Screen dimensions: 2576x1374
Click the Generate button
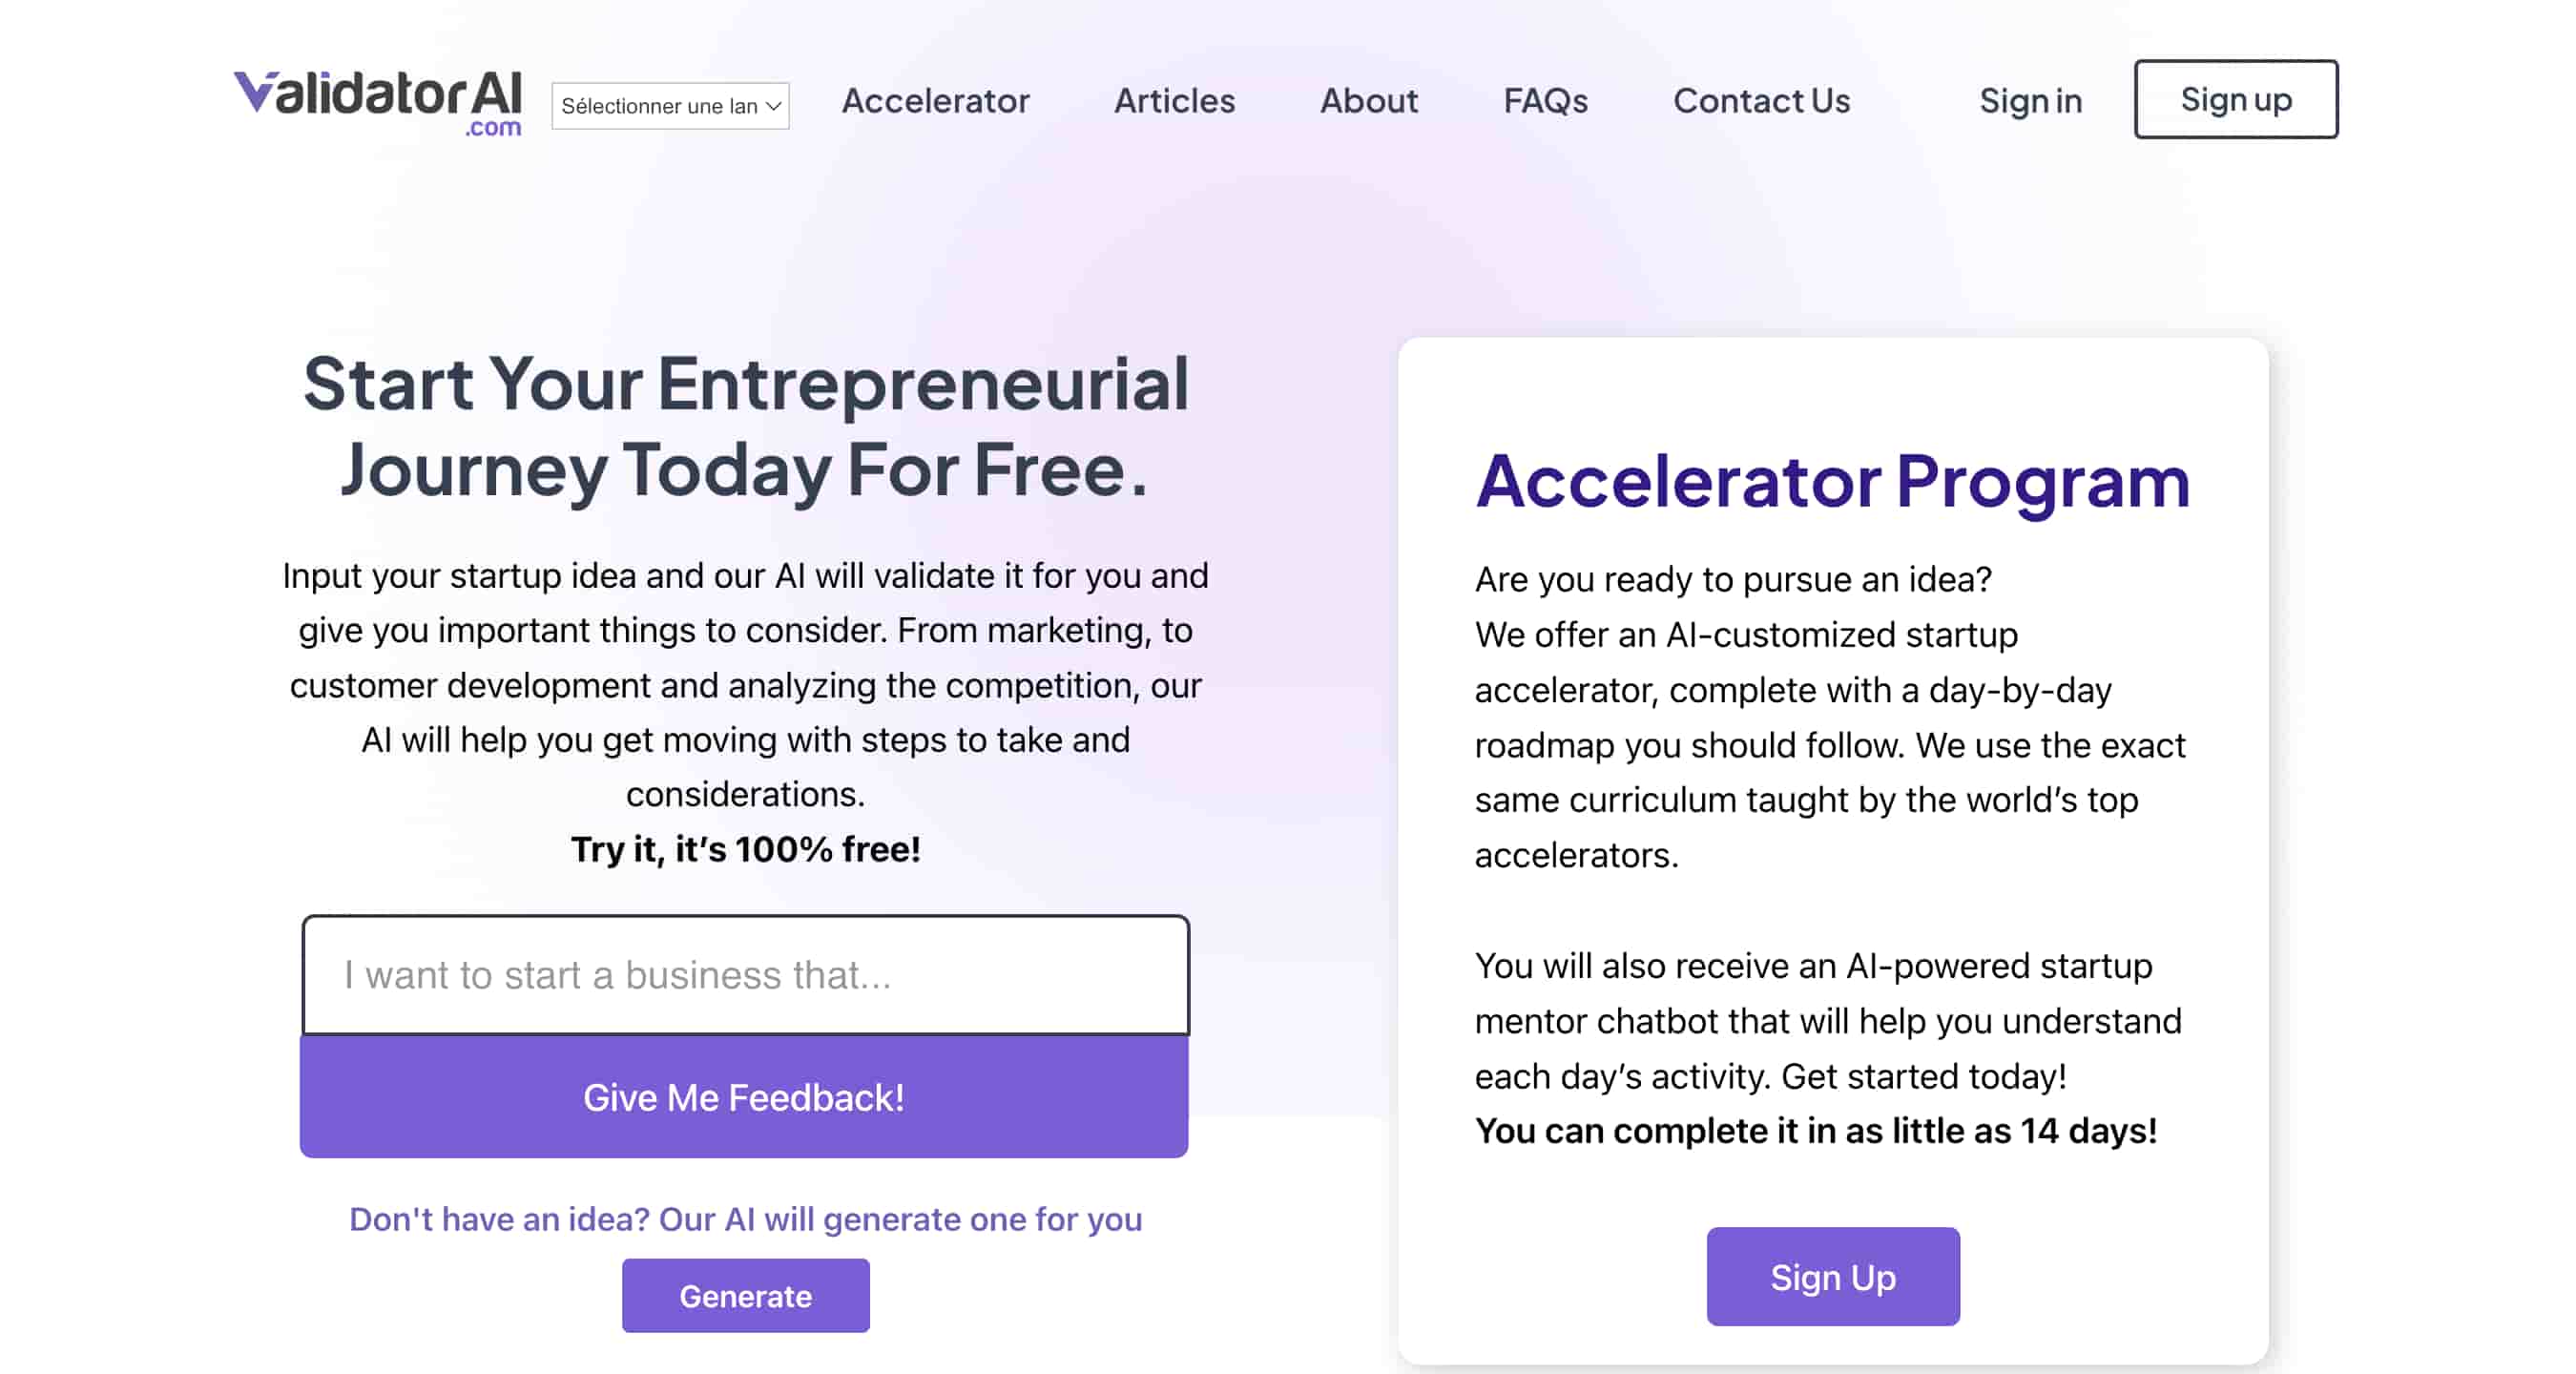[x=745, y=1295]
